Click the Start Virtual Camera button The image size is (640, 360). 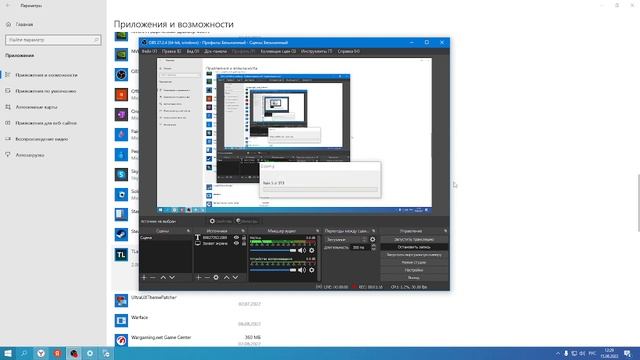pyautogui.click(x=414, y=255)
